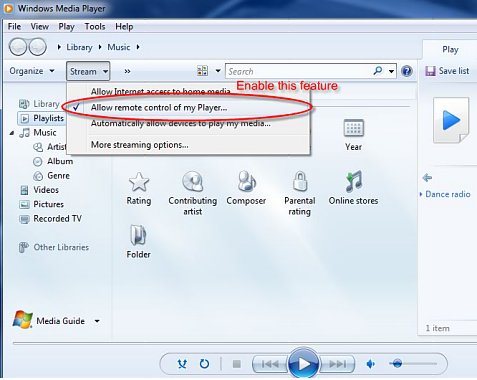Open the Folder category icon

coord(138,235)
